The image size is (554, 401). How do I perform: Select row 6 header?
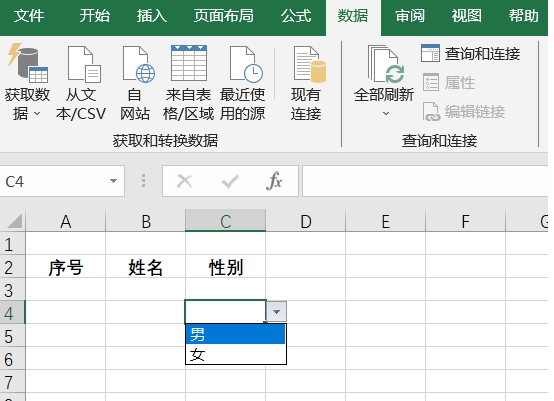point(12,359)
